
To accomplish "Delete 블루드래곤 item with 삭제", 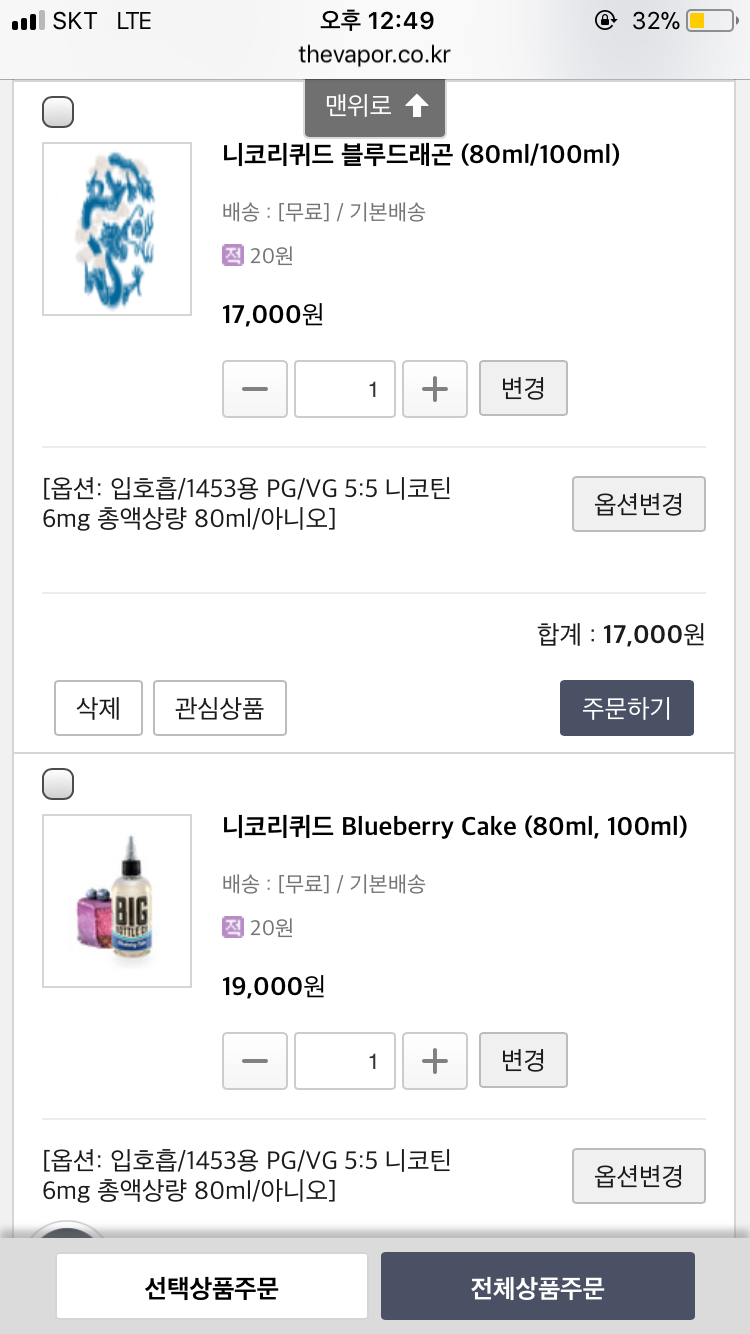I will [98, 708].
